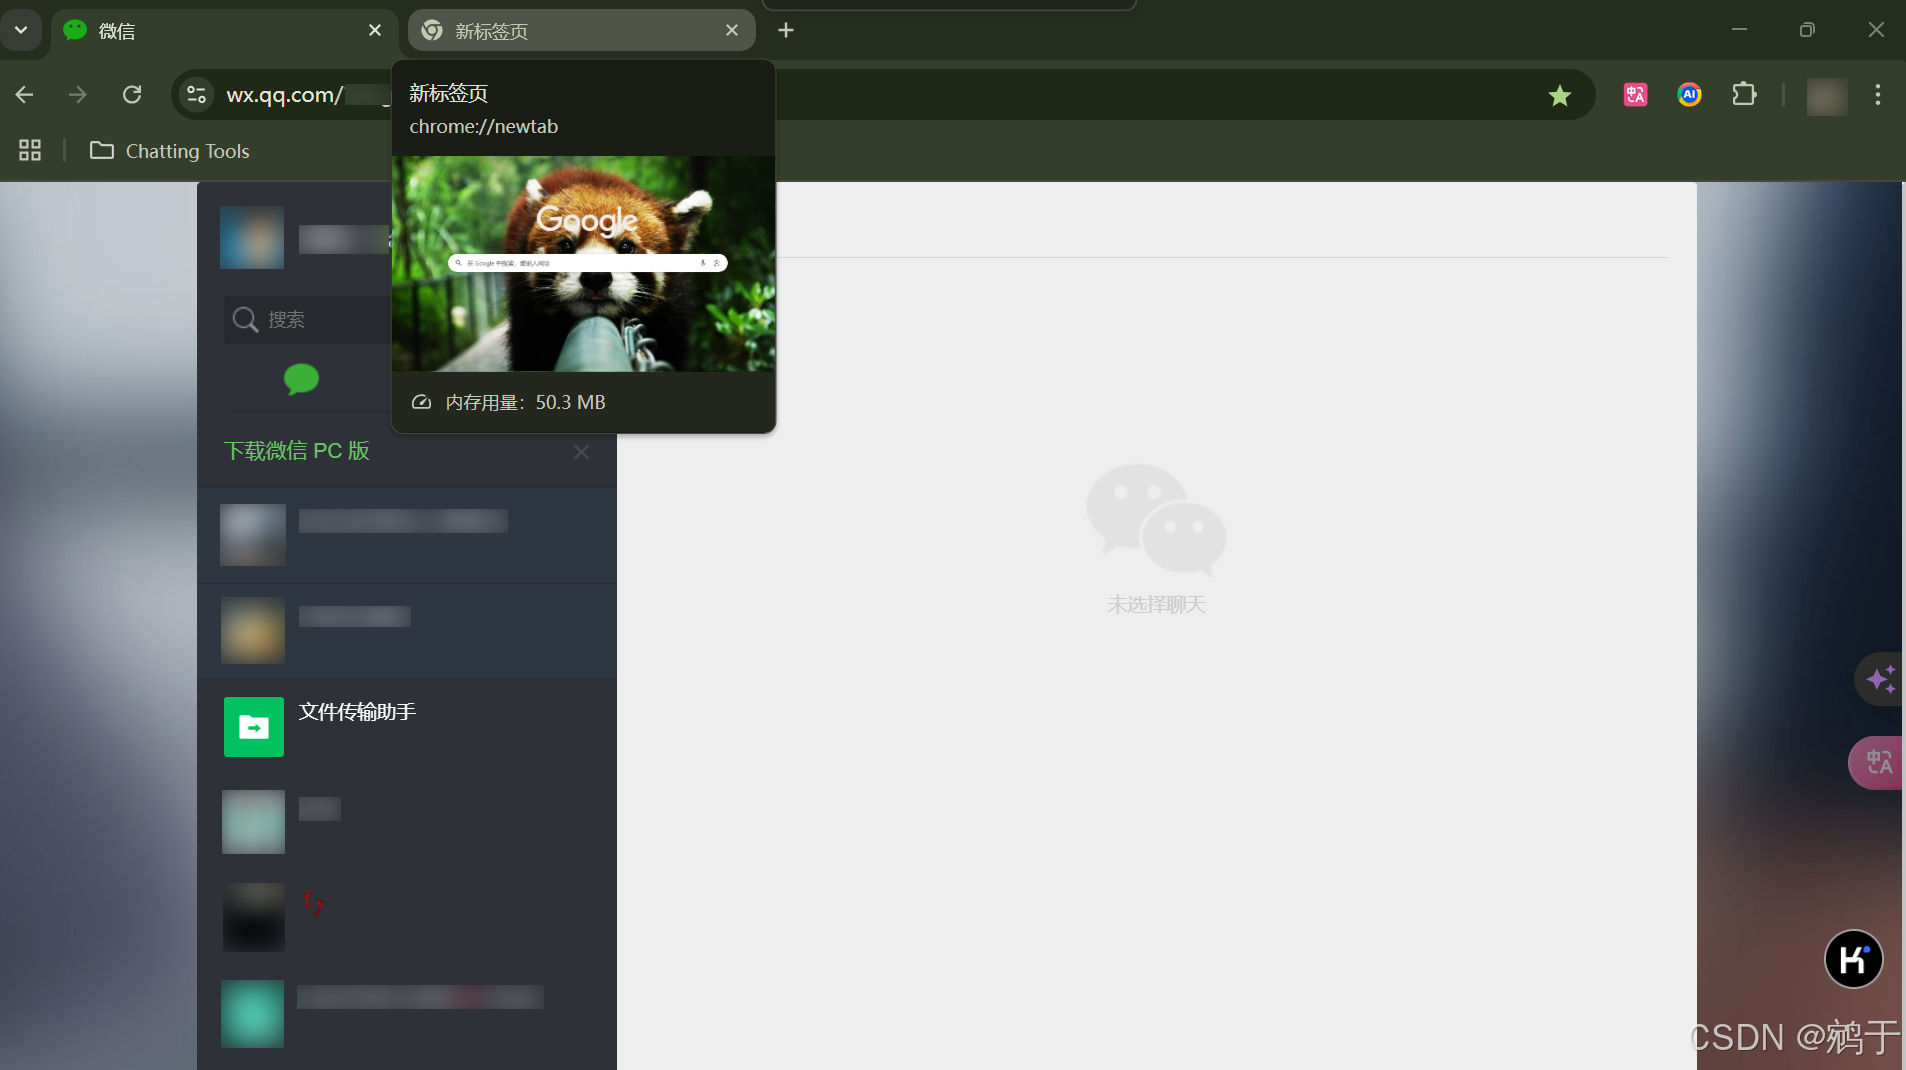Go forward to next page
1906x1070 pixels.
point(78,95)
